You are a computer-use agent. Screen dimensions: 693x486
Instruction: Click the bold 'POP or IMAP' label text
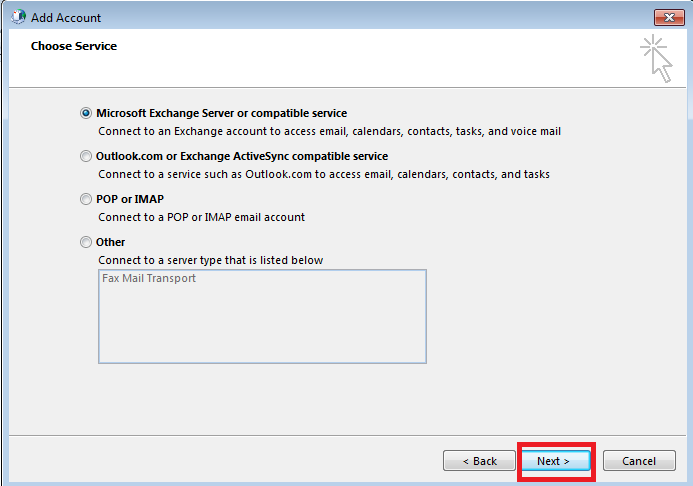pos(130,199)
